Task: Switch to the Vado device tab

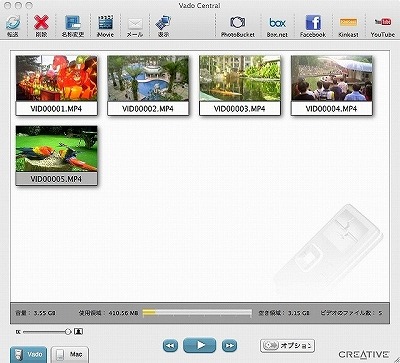Action: [x=28, y=354]
